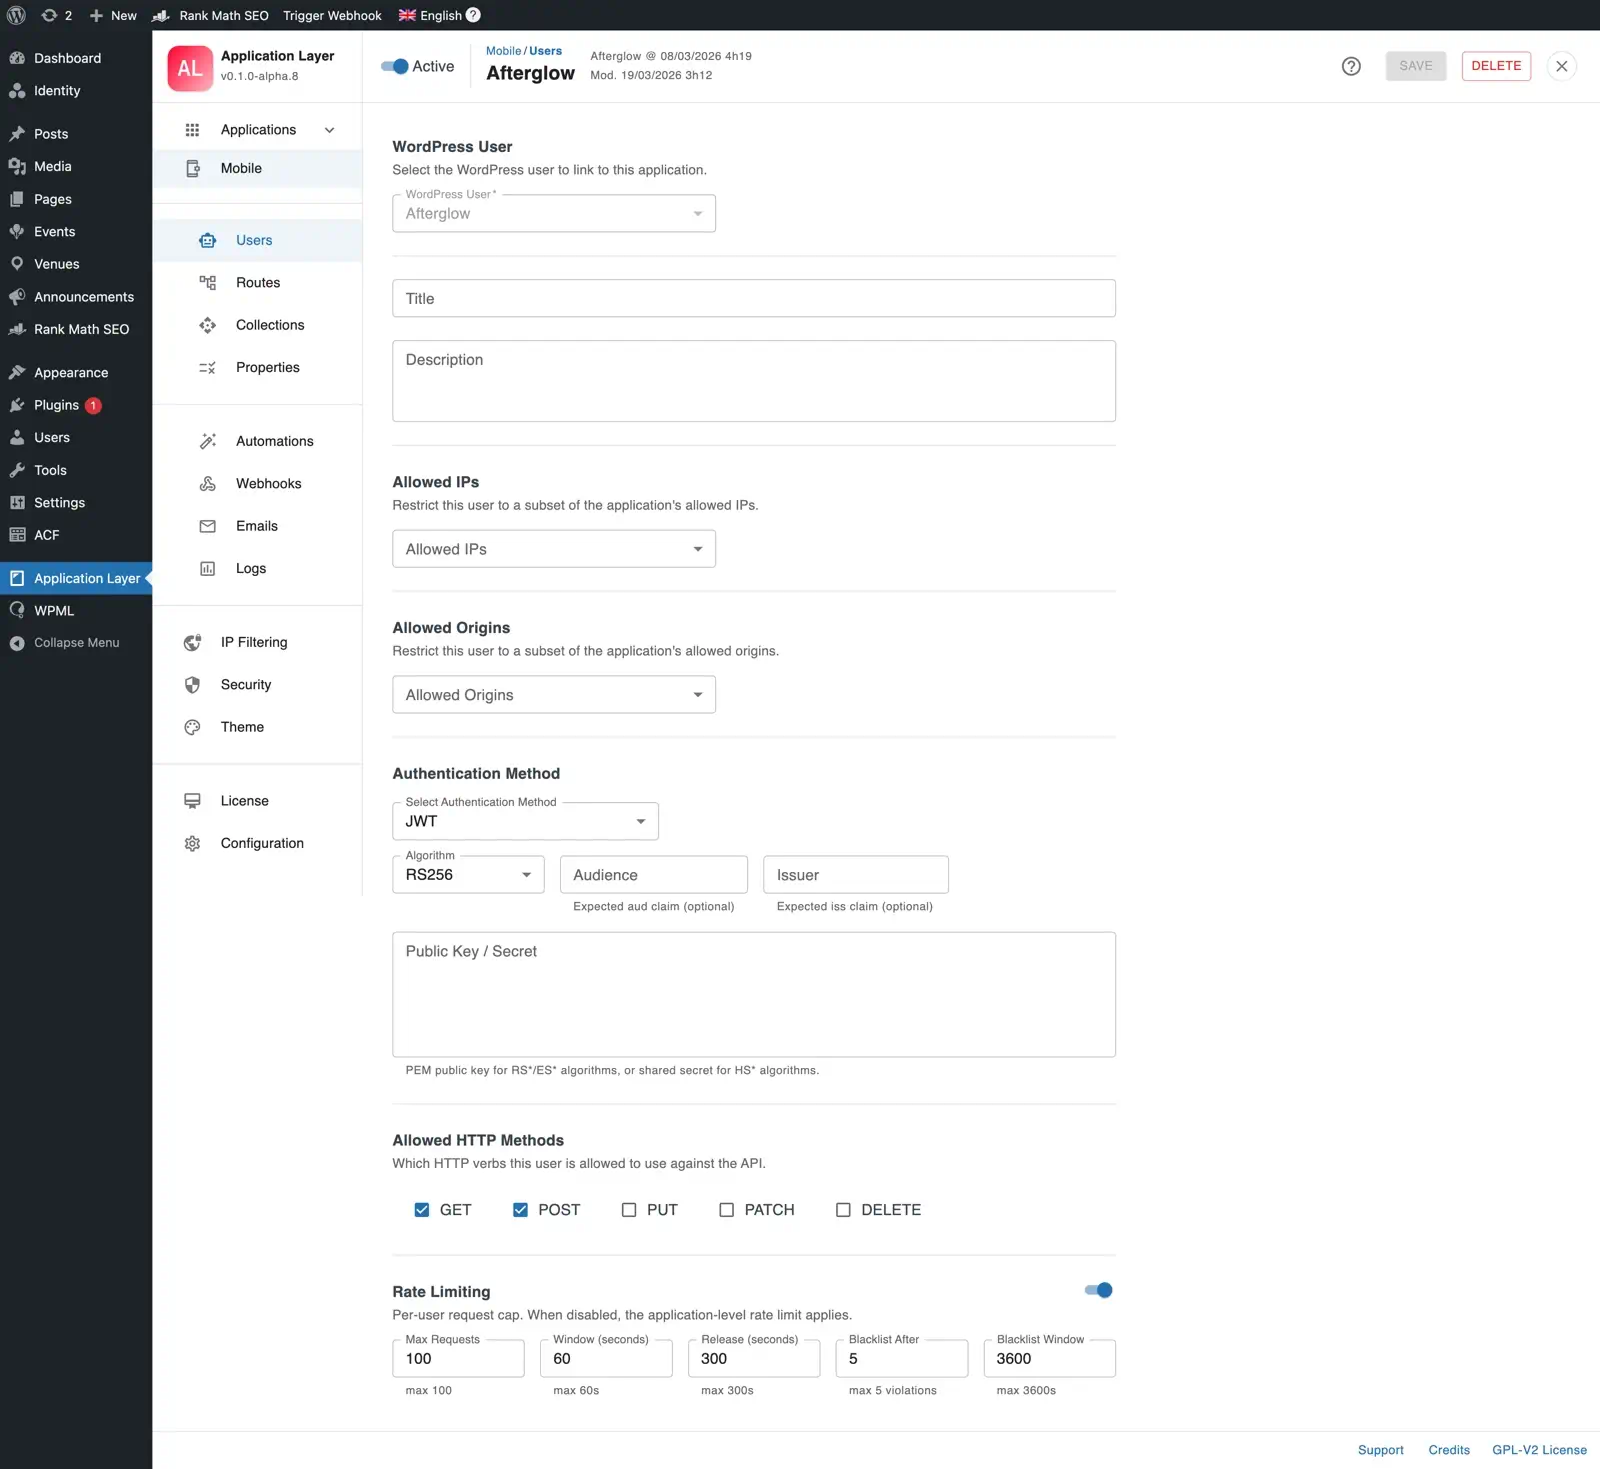Open the Security settings

tap(245, 684)
